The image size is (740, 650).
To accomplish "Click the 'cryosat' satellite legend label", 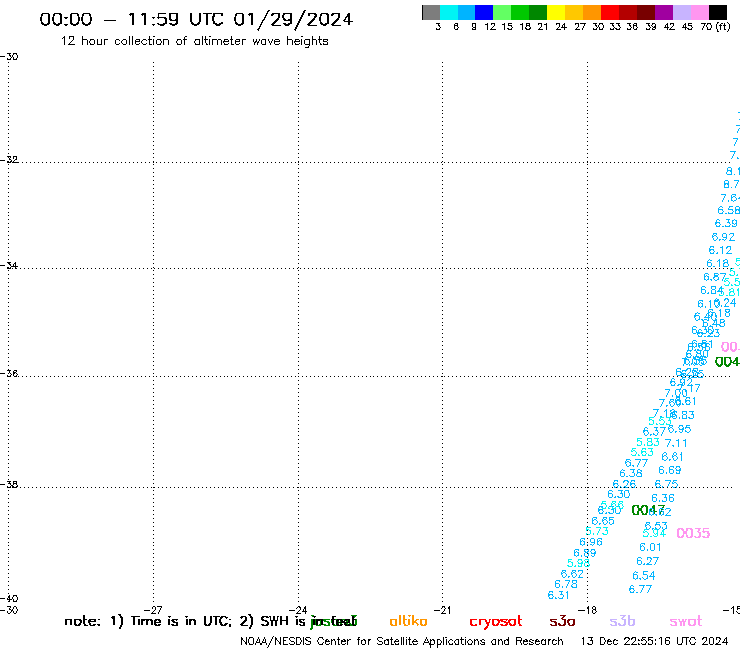I will [496, 622].
